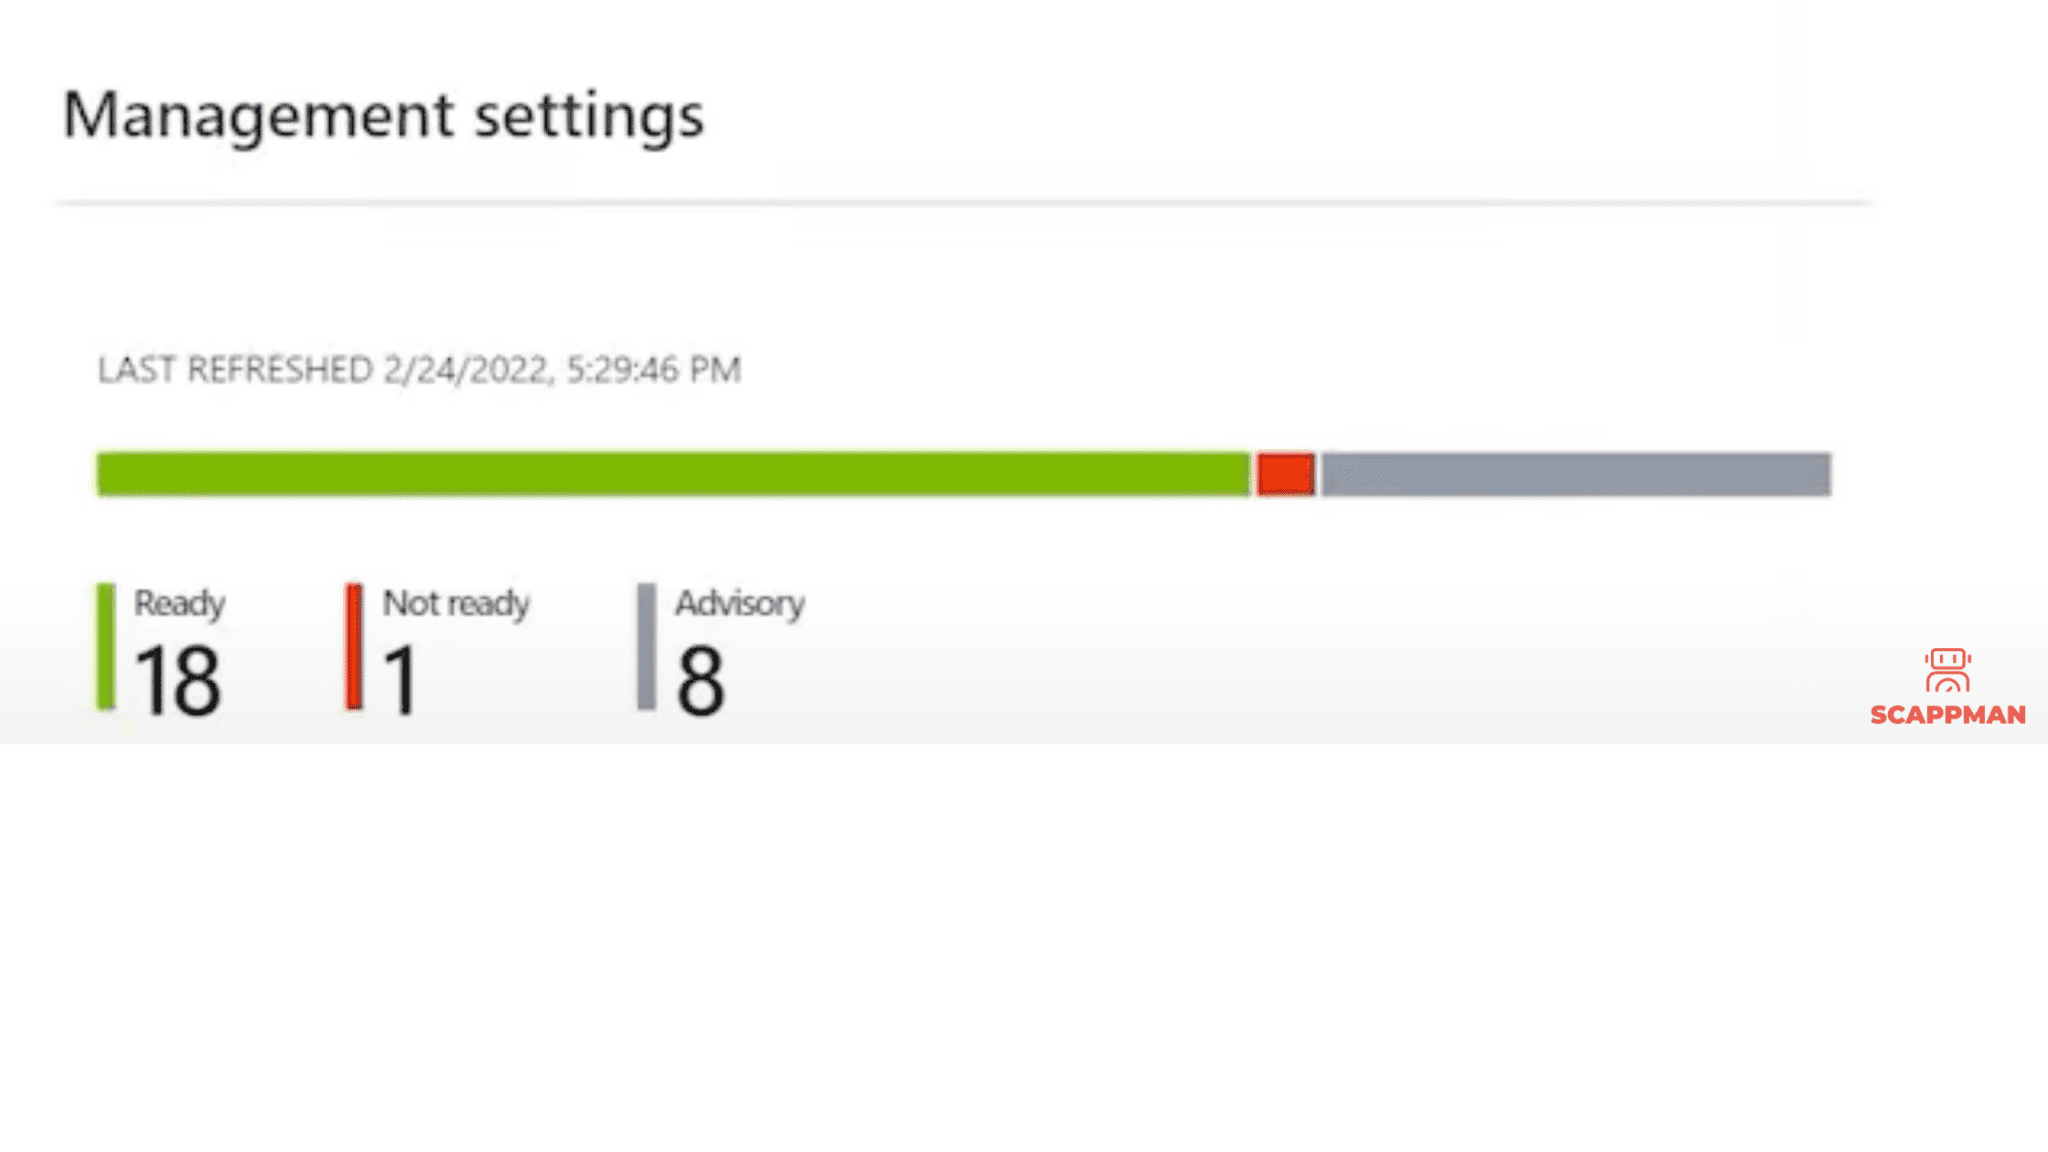
Task: Toggle the Not ready status filter
Action: tap(456, 603)
